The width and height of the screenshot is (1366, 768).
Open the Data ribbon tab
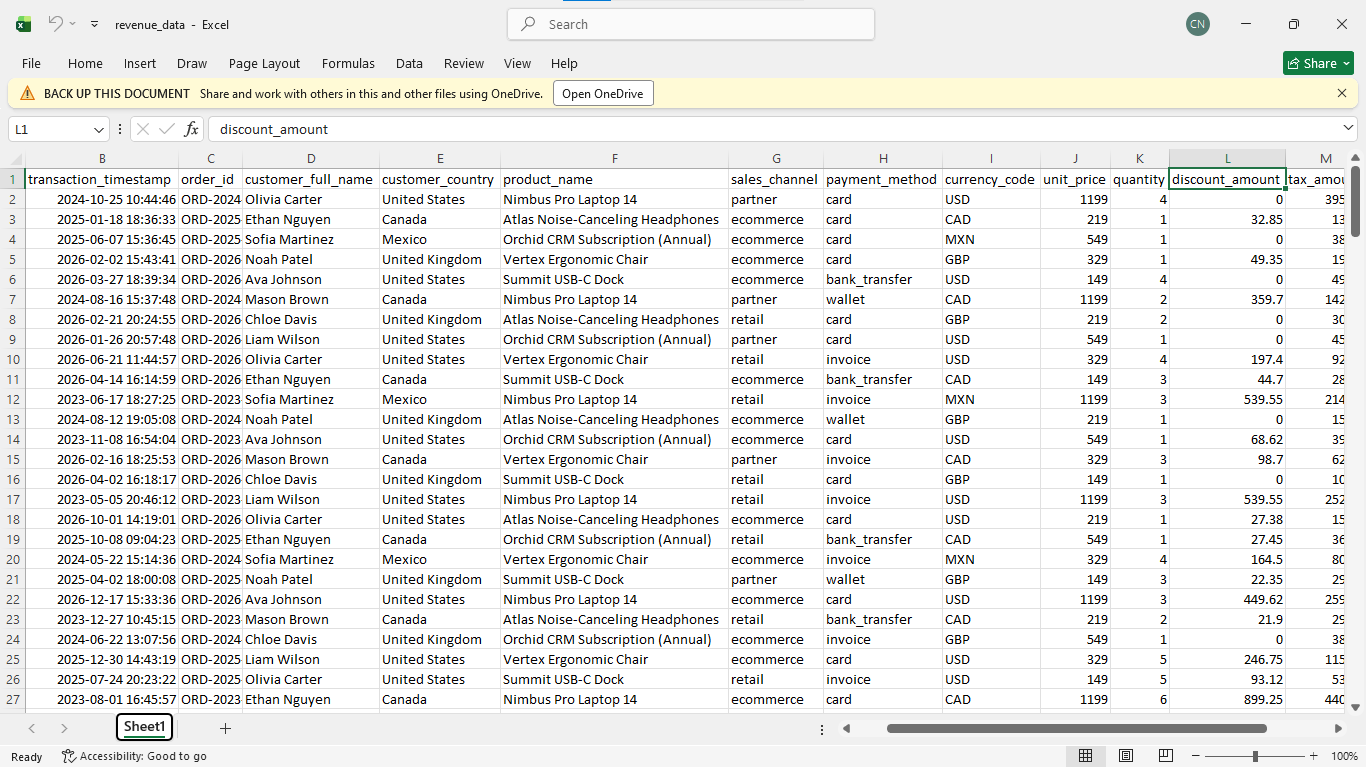(x=409, y=63)
